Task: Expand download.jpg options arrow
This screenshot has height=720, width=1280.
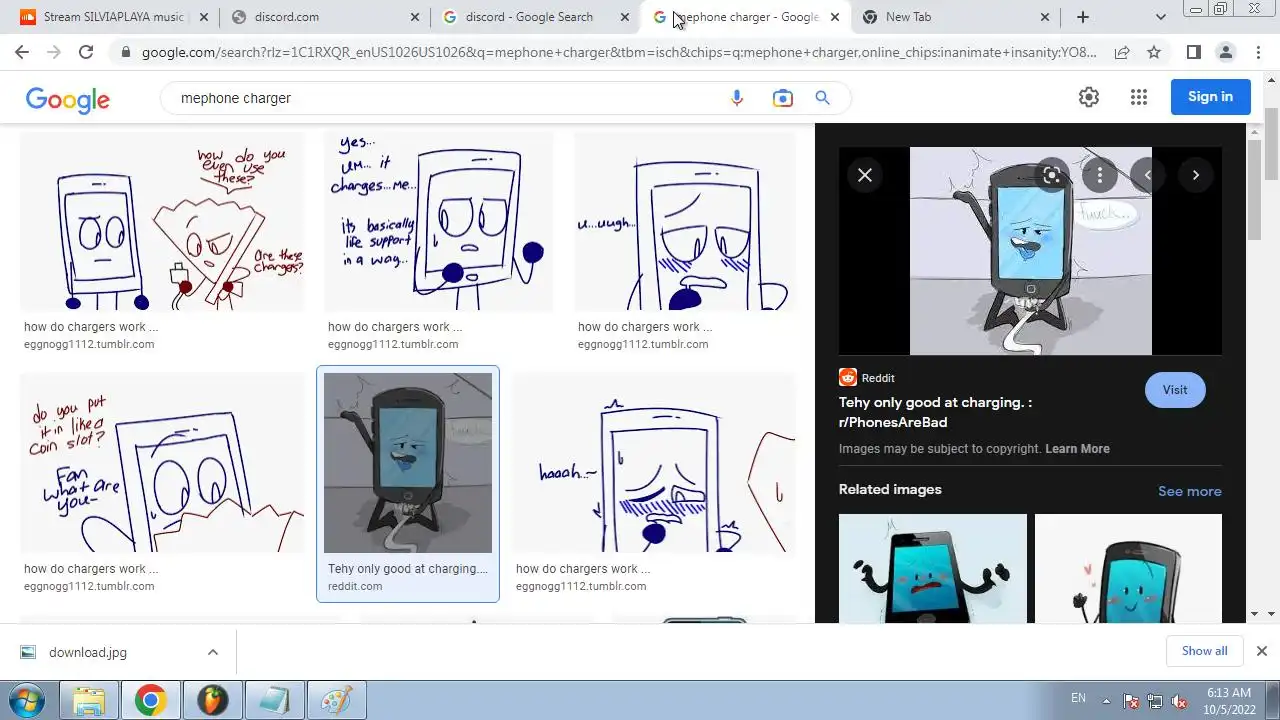Action: pyautogui.click(x=213, y=652)
